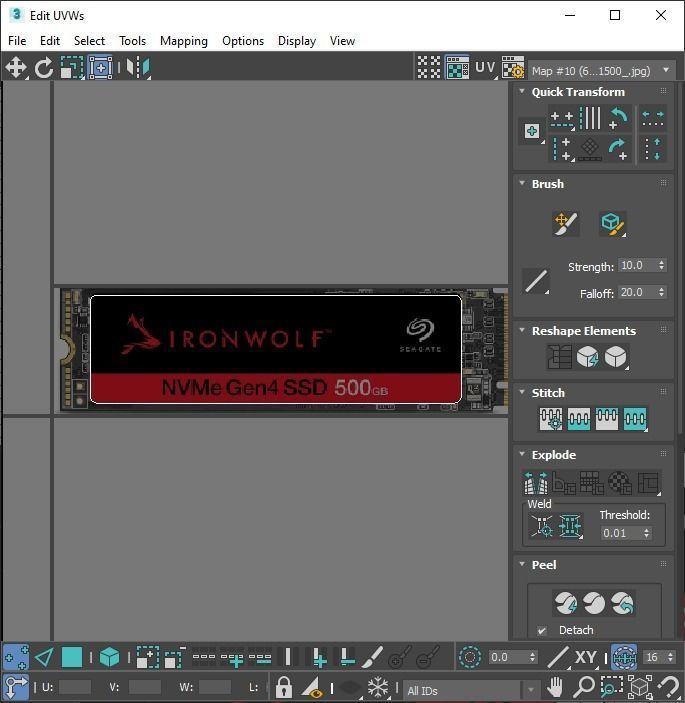Click the Pan View hand icon
The image size is (685, 703).
pyautogui.click(x=555, y=686)
